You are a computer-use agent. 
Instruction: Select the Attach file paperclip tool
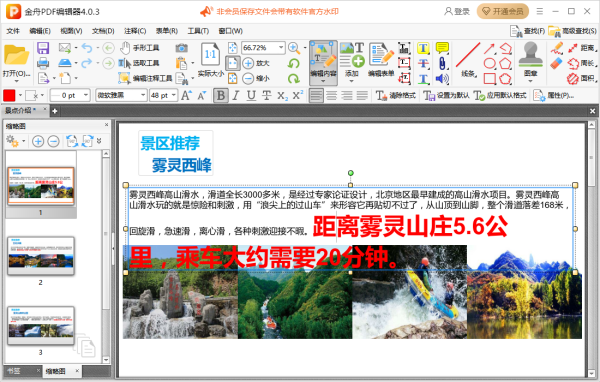pyautogui.click(x=442, y=64)
